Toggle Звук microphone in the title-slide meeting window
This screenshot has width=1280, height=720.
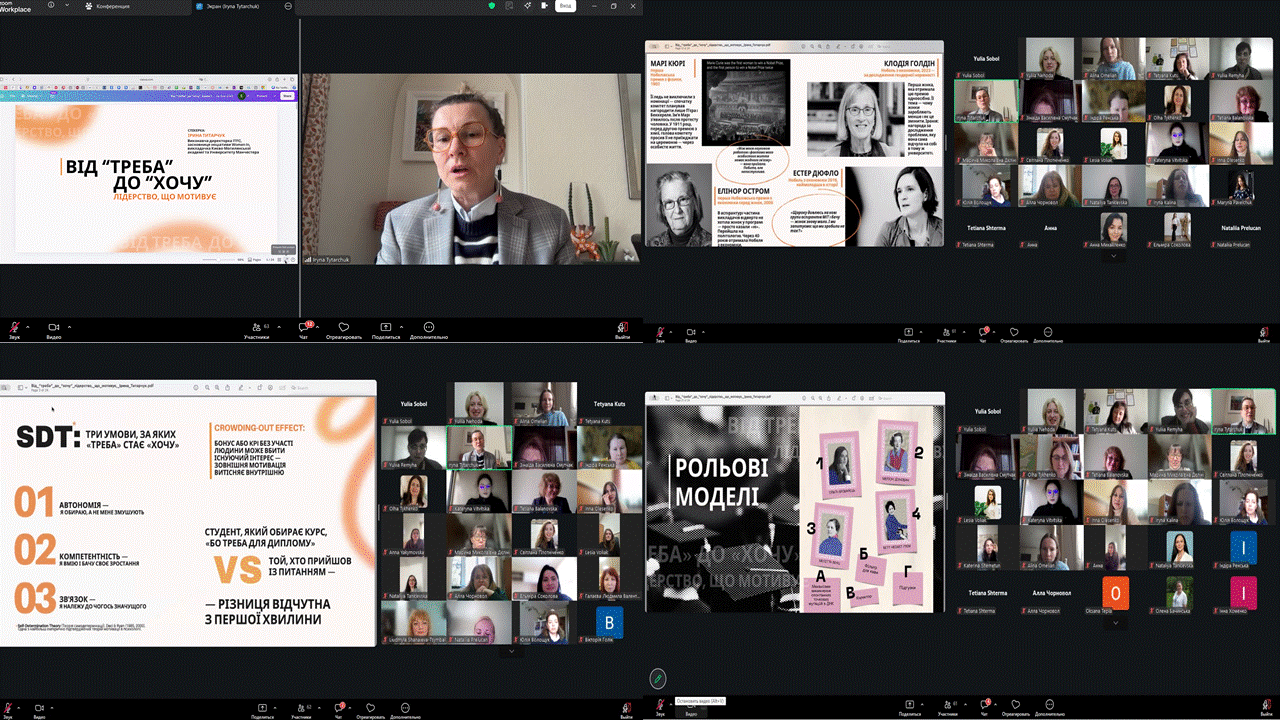[x=14, y=327]
